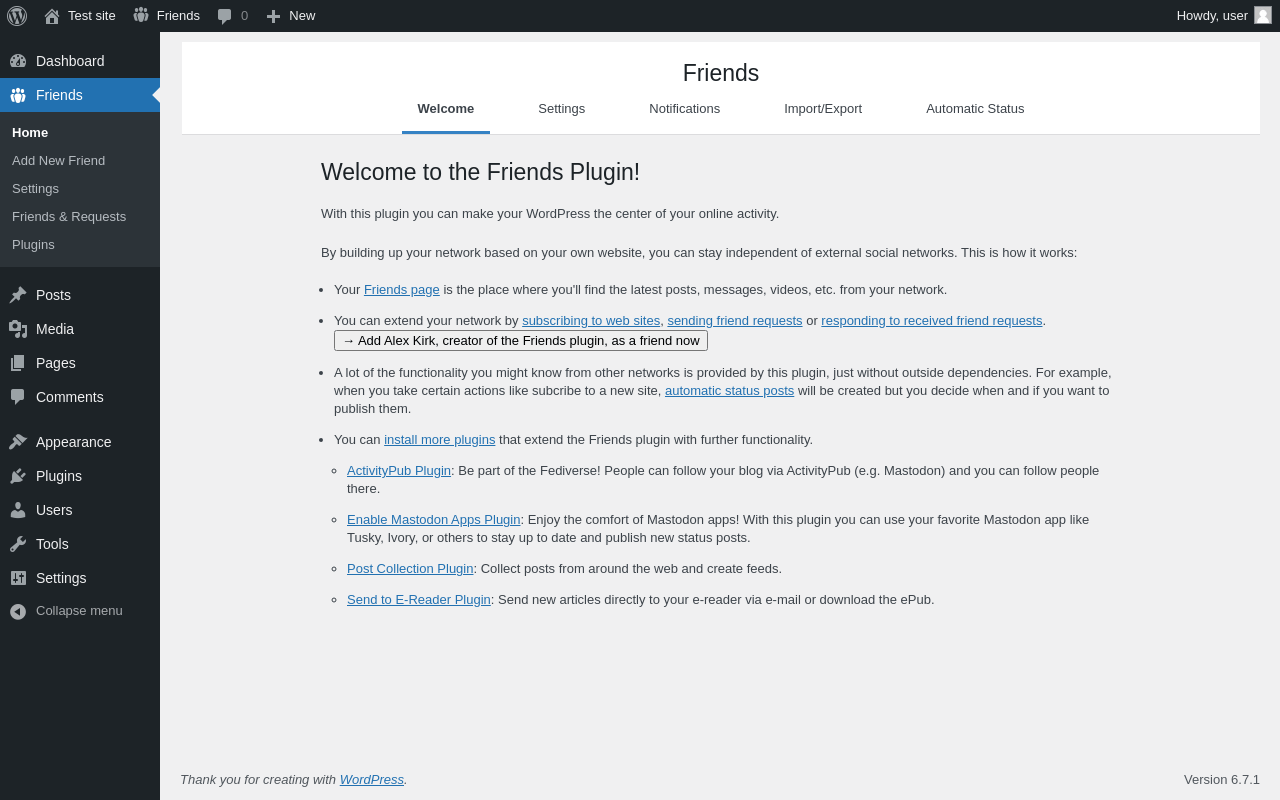
Task: Open Plugins in the Friends submenu
Action: [33, 245]
